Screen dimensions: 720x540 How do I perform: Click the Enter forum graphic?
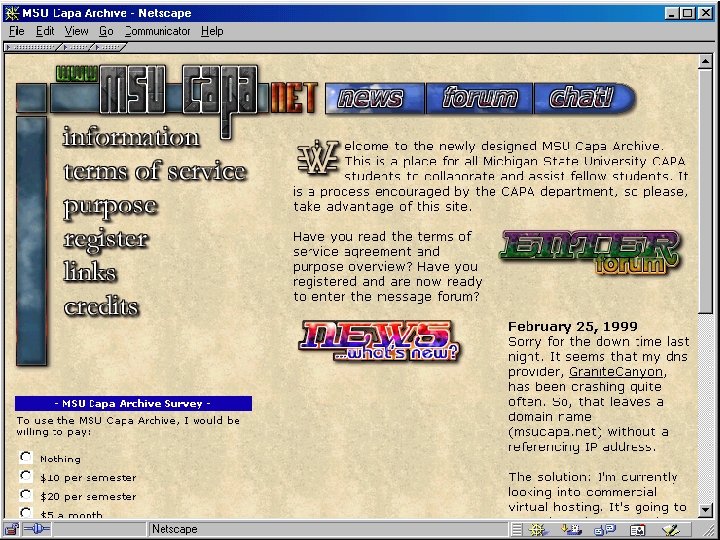pyautogui.click(x=590, y=253)
